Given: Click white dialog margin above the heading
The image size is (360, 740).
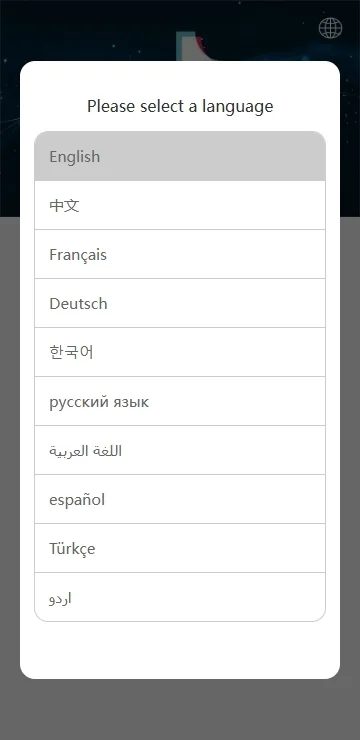Looking at the screenshot, I should point(180,78).
